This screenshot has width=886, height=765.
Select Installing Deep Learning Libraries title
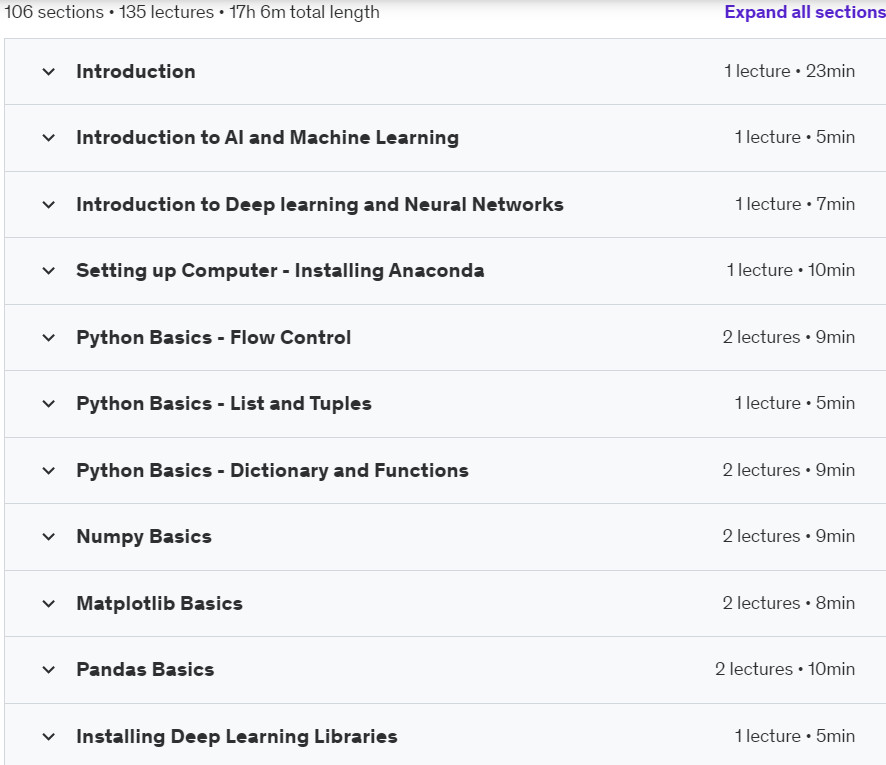pos(237,737)
